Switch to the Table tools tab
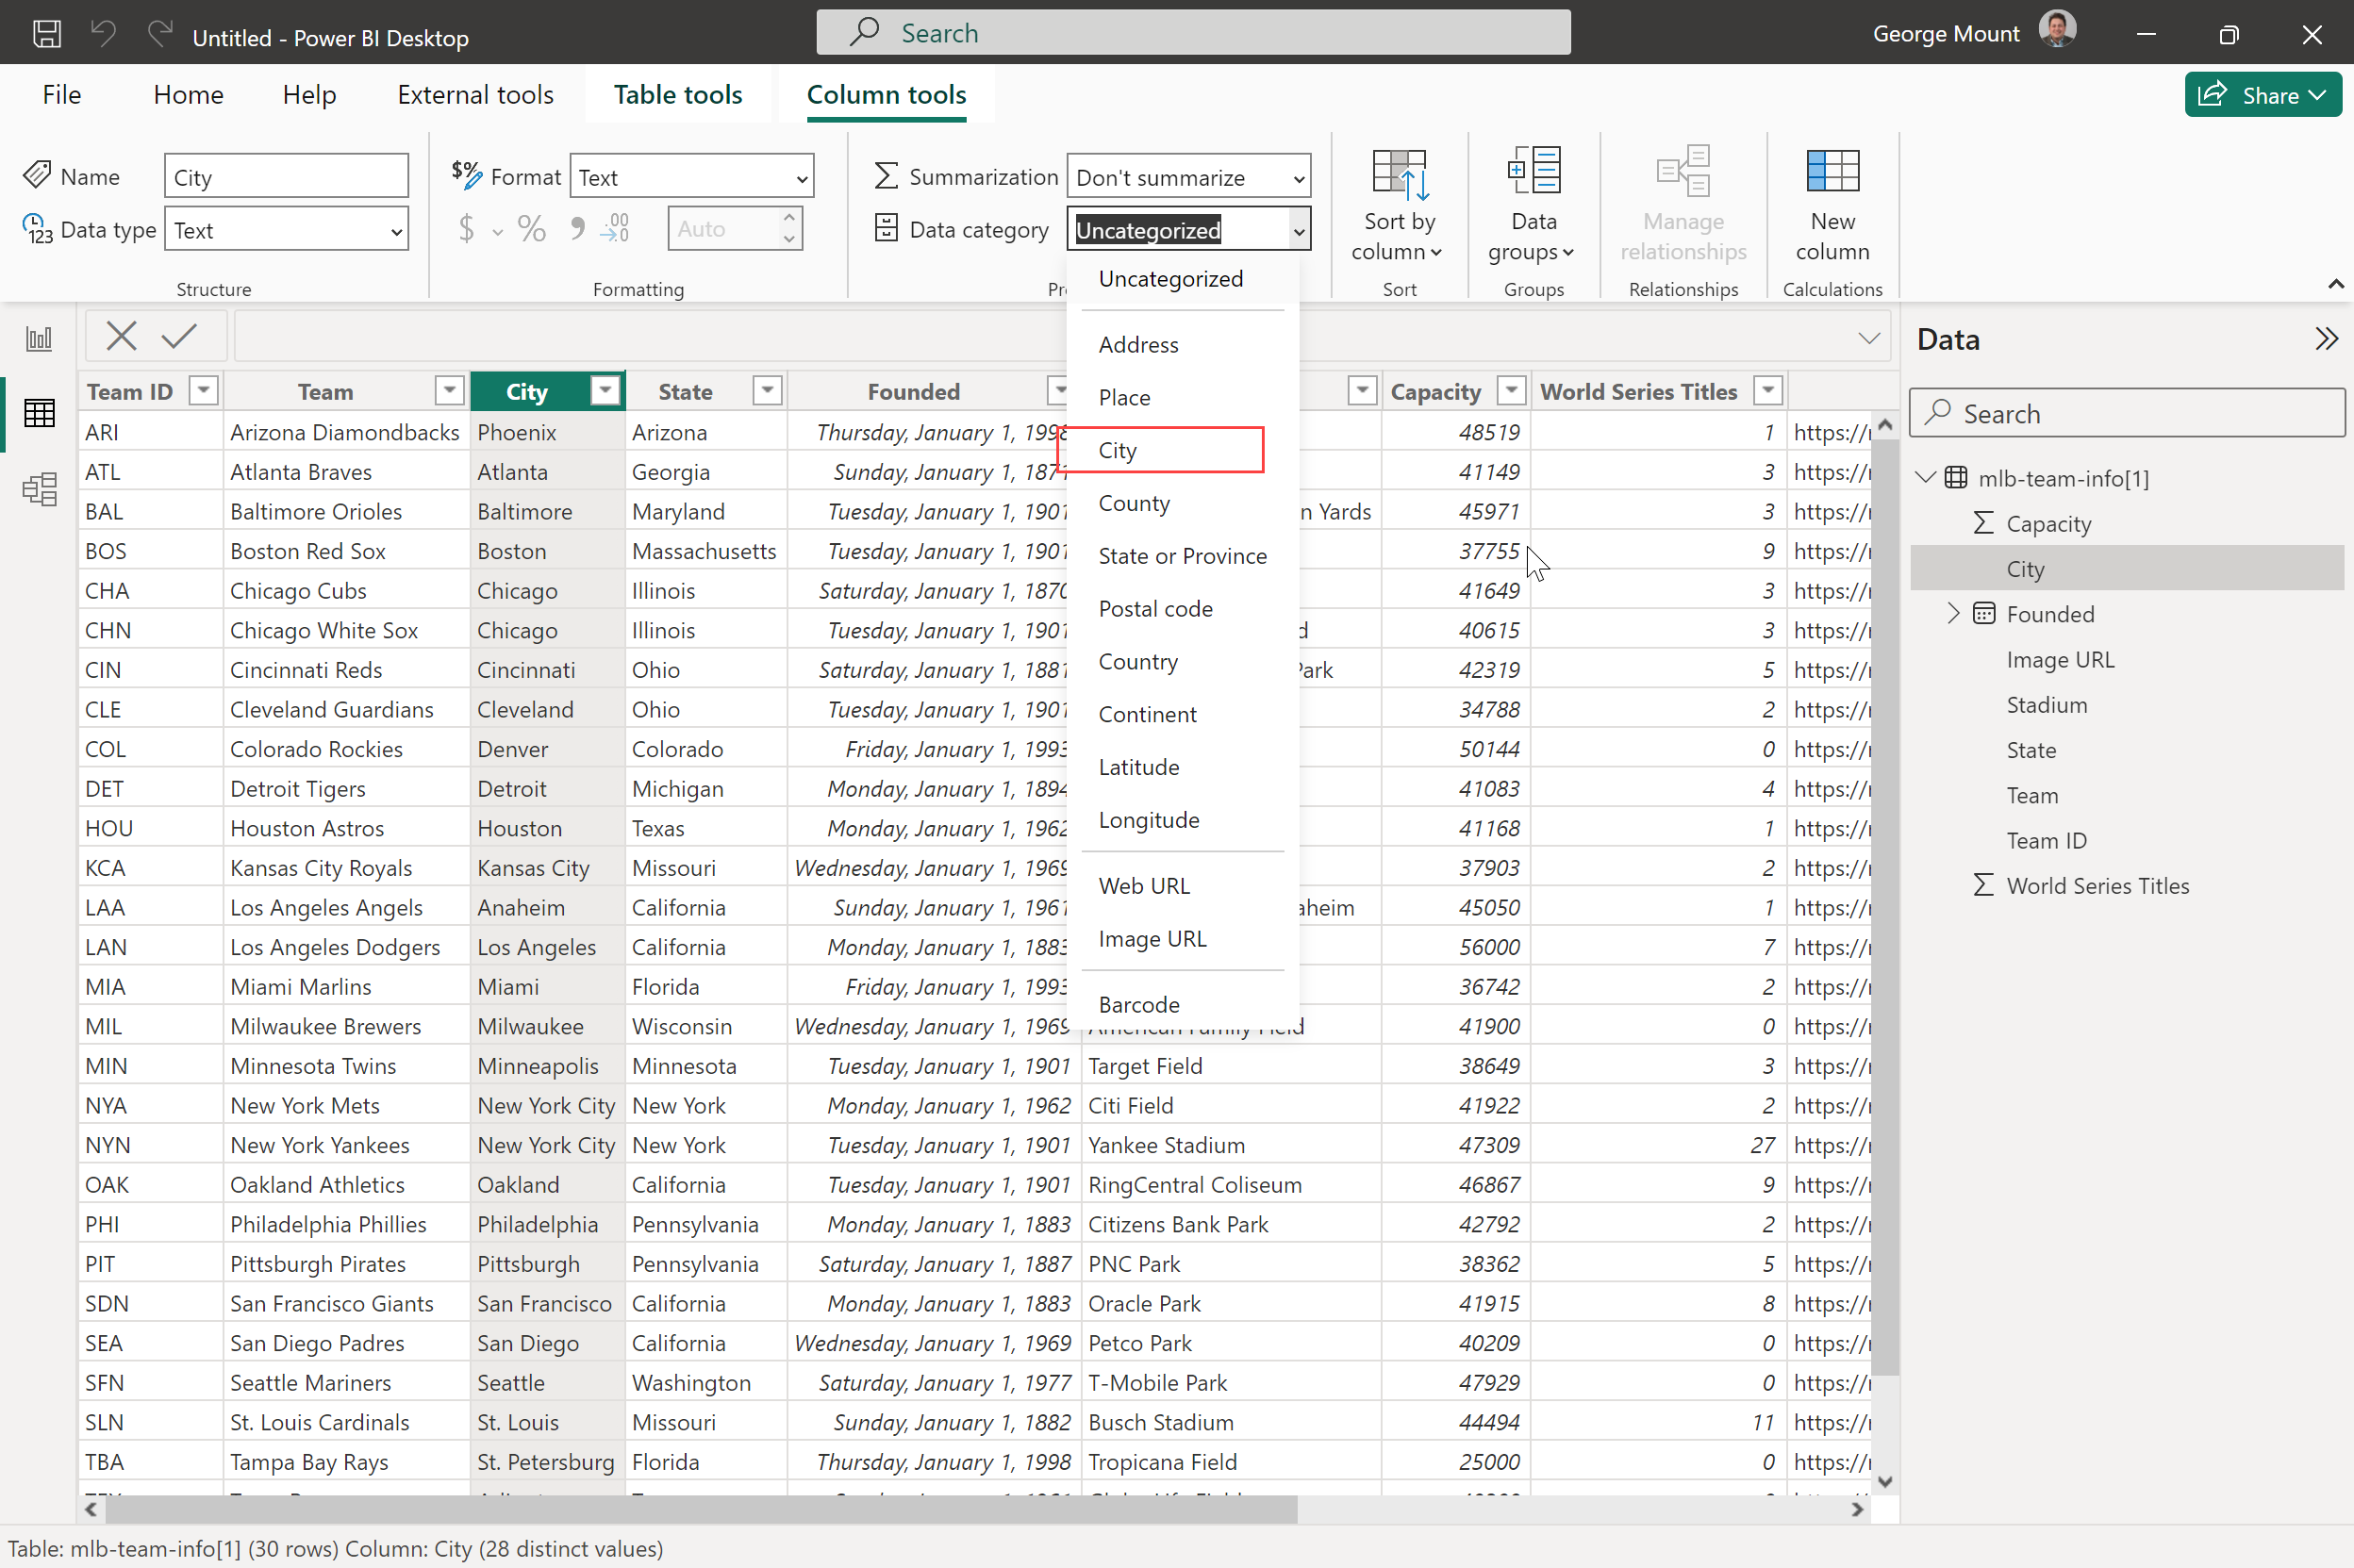 coord(677,95)
